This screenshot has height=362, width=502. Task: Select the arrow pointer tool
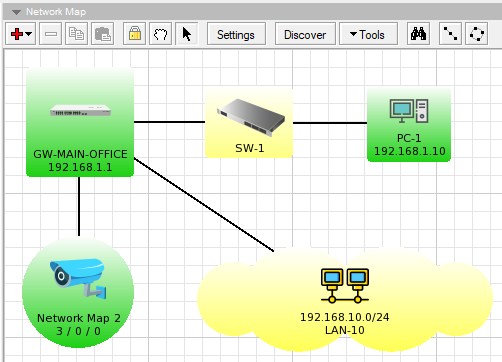coord(187,34)
